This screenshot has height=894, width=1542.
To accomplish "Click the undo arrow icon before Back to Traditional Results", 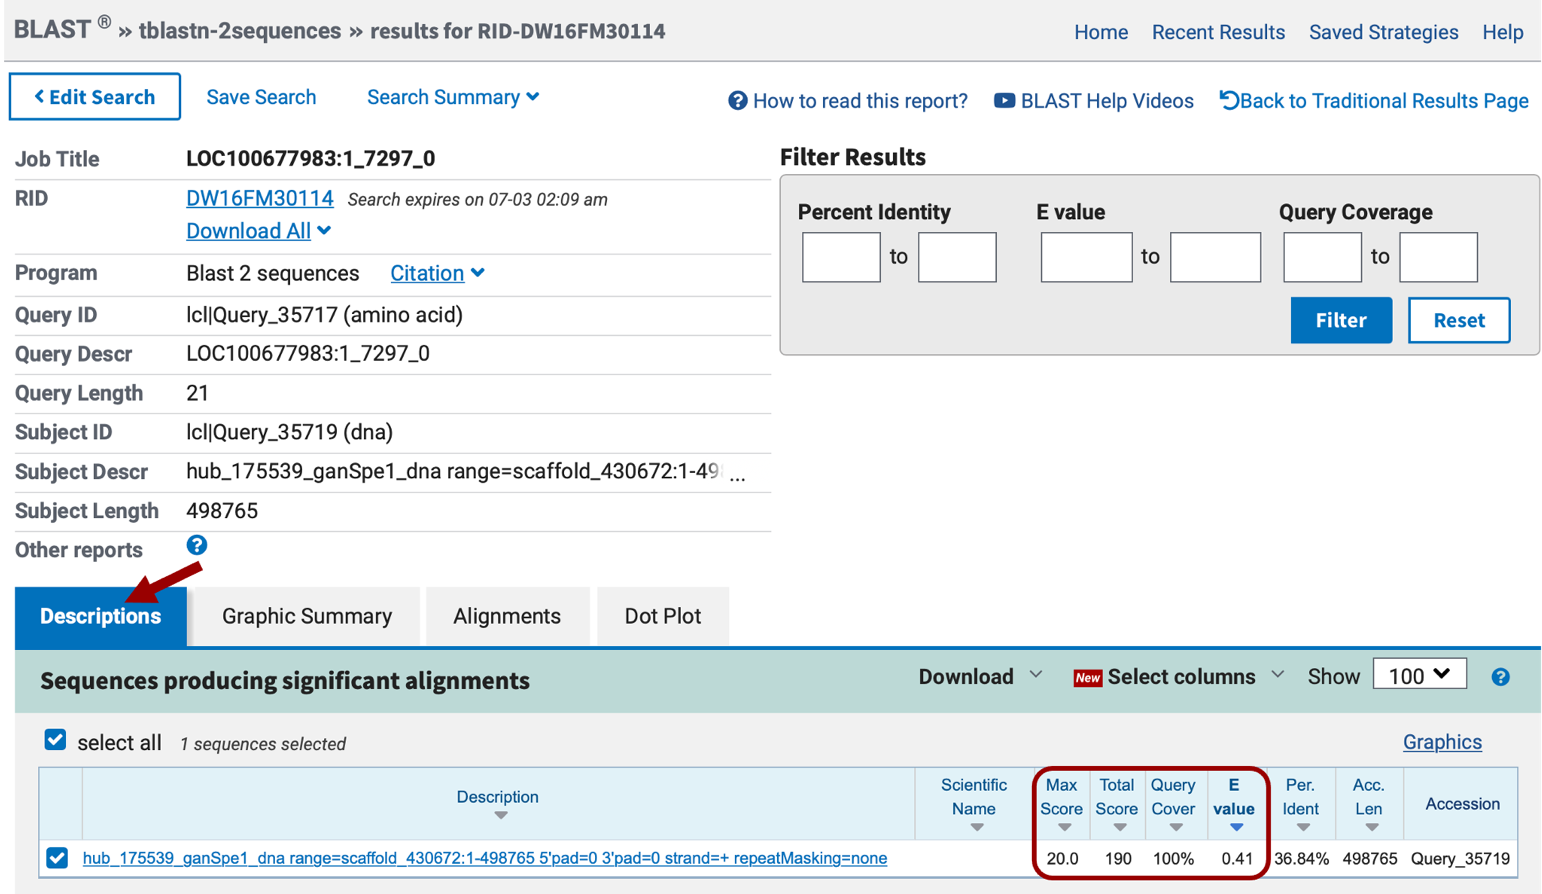I will click(1229, 100).
